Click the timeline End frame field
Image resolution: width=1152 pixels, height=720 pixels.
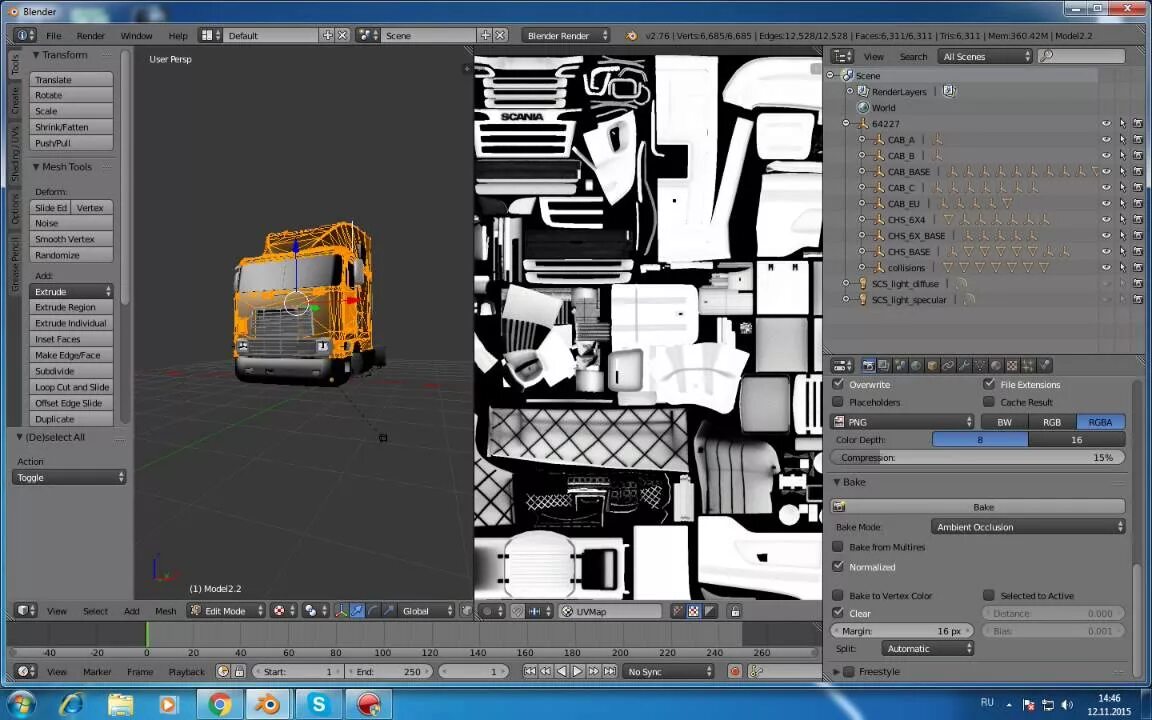click(391, 672)
